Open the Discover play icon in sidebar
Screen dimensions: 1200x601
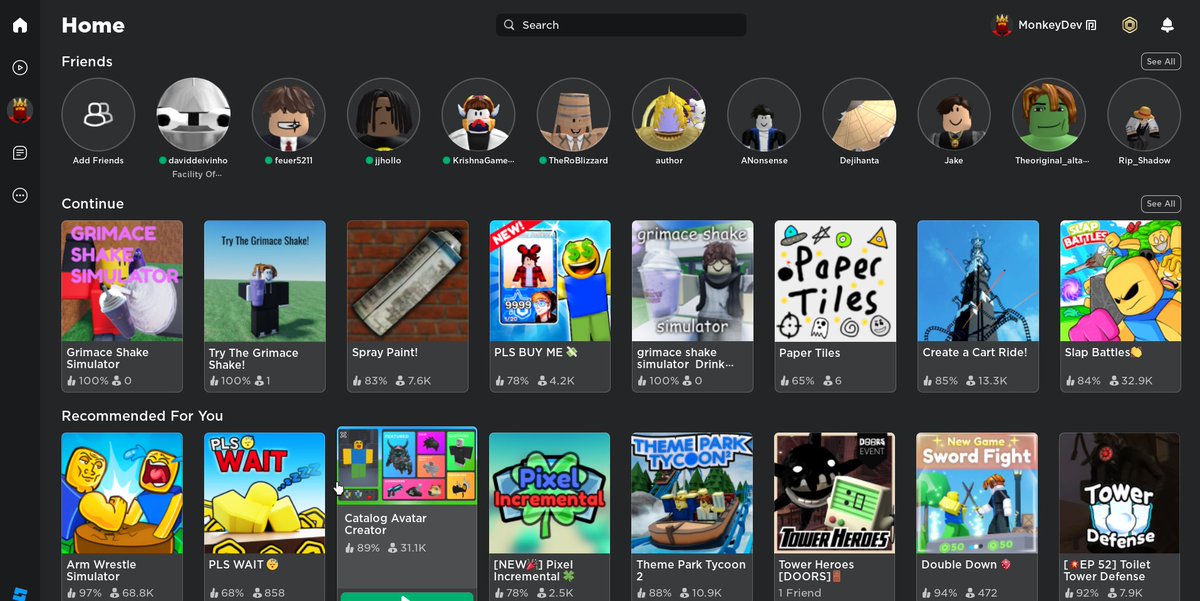coord(20,68)
